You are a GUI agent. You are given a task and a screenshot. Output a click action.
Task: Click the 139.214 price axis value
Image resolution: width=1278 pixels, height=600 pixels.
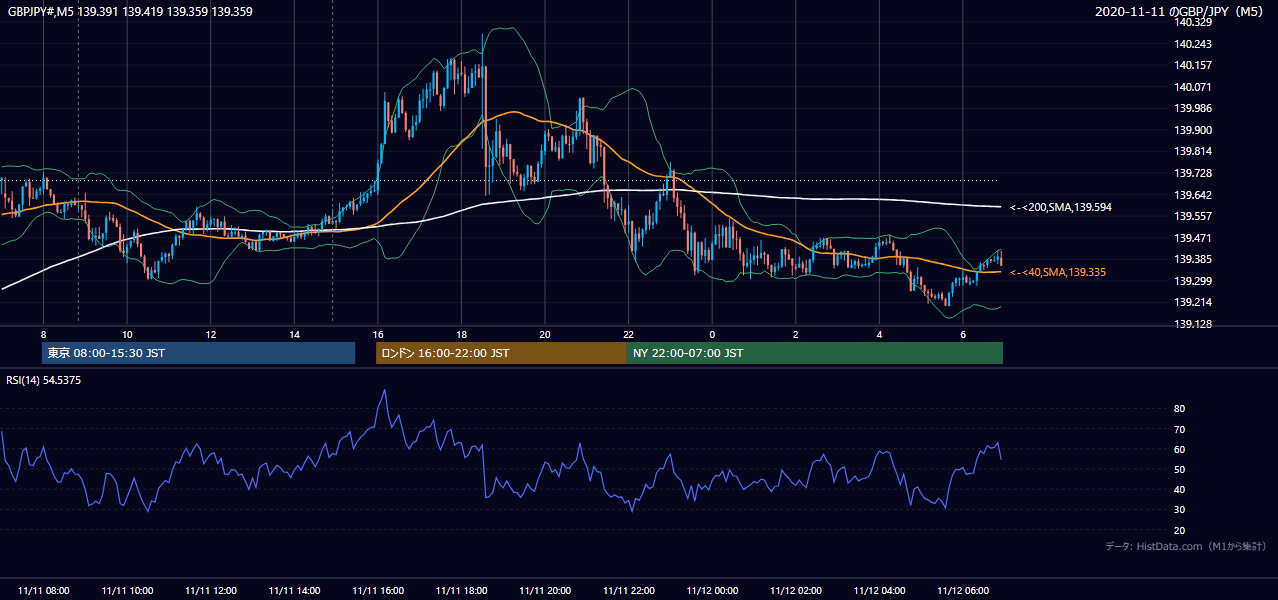click(1193, 303)
